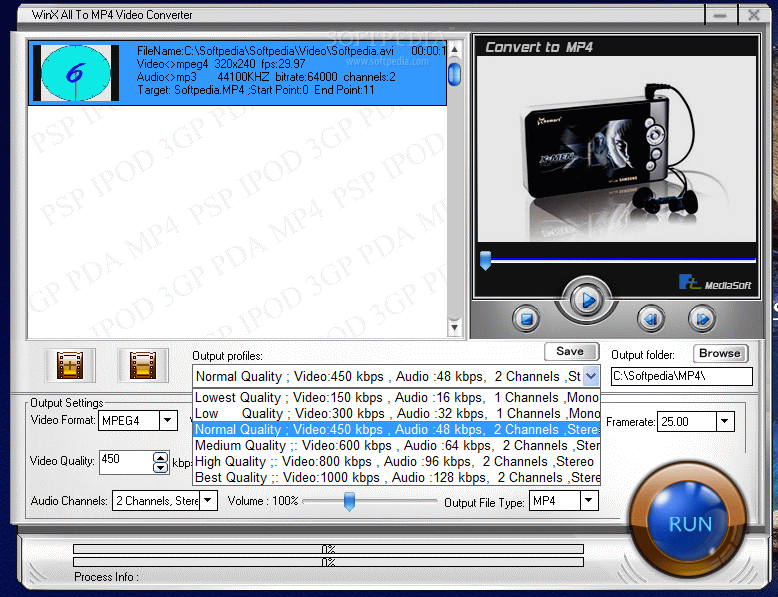Stop the preview playback
This screenshot has width=778, height=597.
click(525, 319)
